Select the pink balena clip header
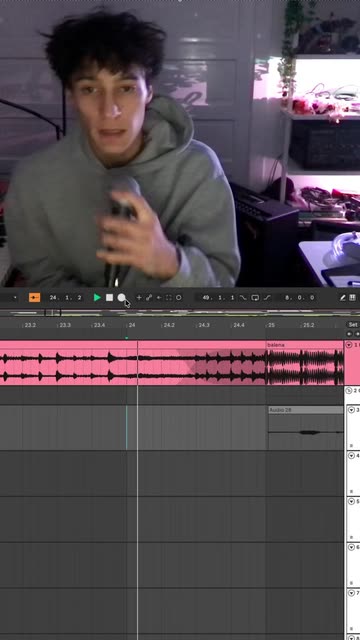360x640 pixels. [304, 345]
